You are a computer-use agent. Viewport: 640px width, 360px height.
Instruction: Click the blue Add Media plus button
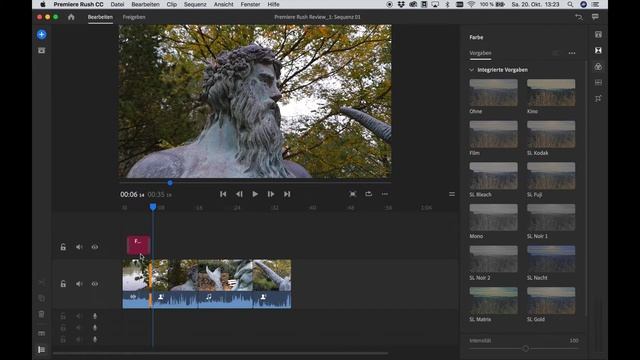pyautogui.click(x=42, y=35)
